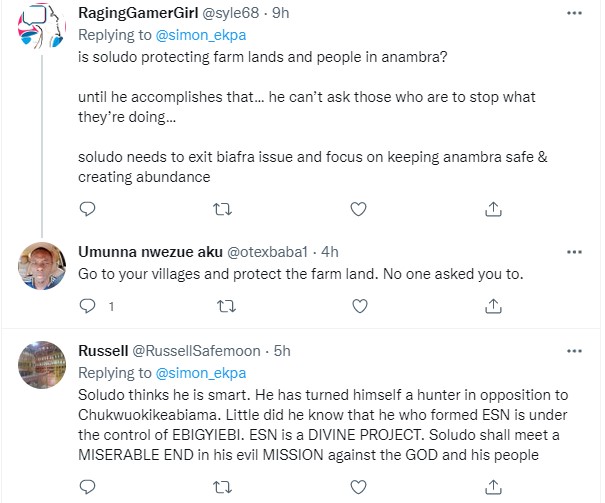605x503 pixels.
Task: Open more options on RagingGamerGirl's tweet
Action: click(x=574, y=13)
